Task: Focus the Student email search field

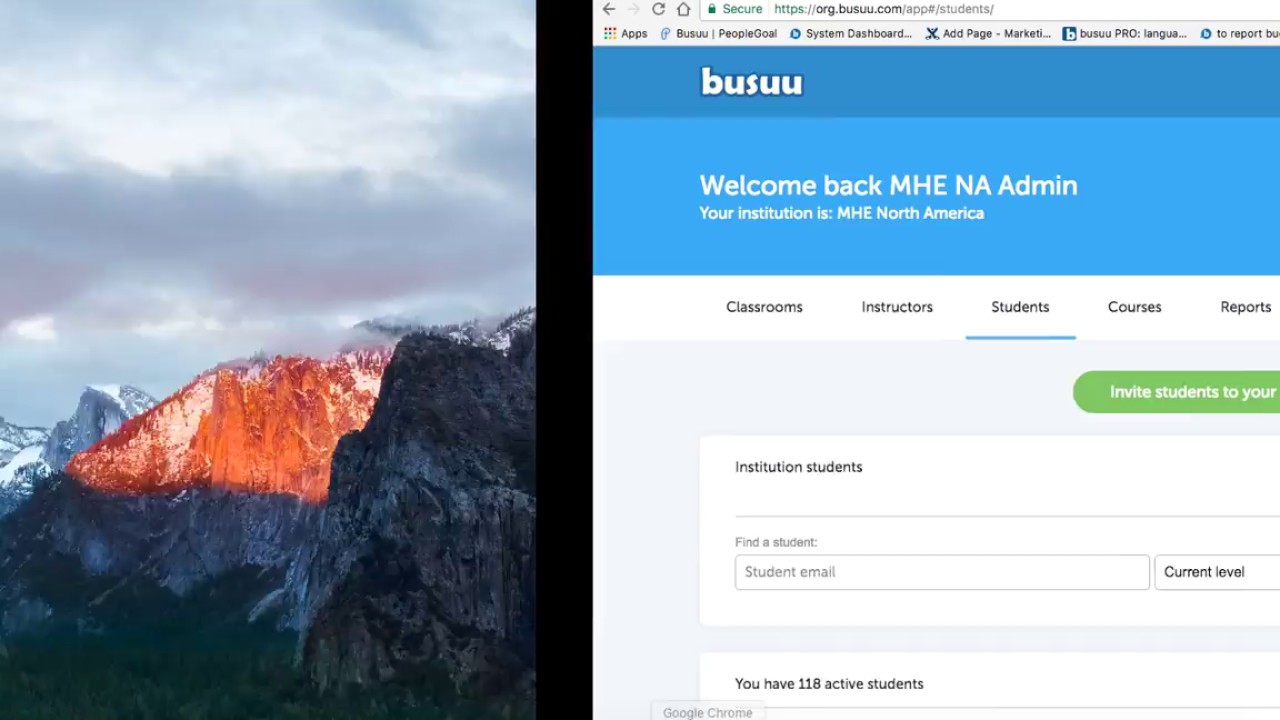Action: coord(942,572)
